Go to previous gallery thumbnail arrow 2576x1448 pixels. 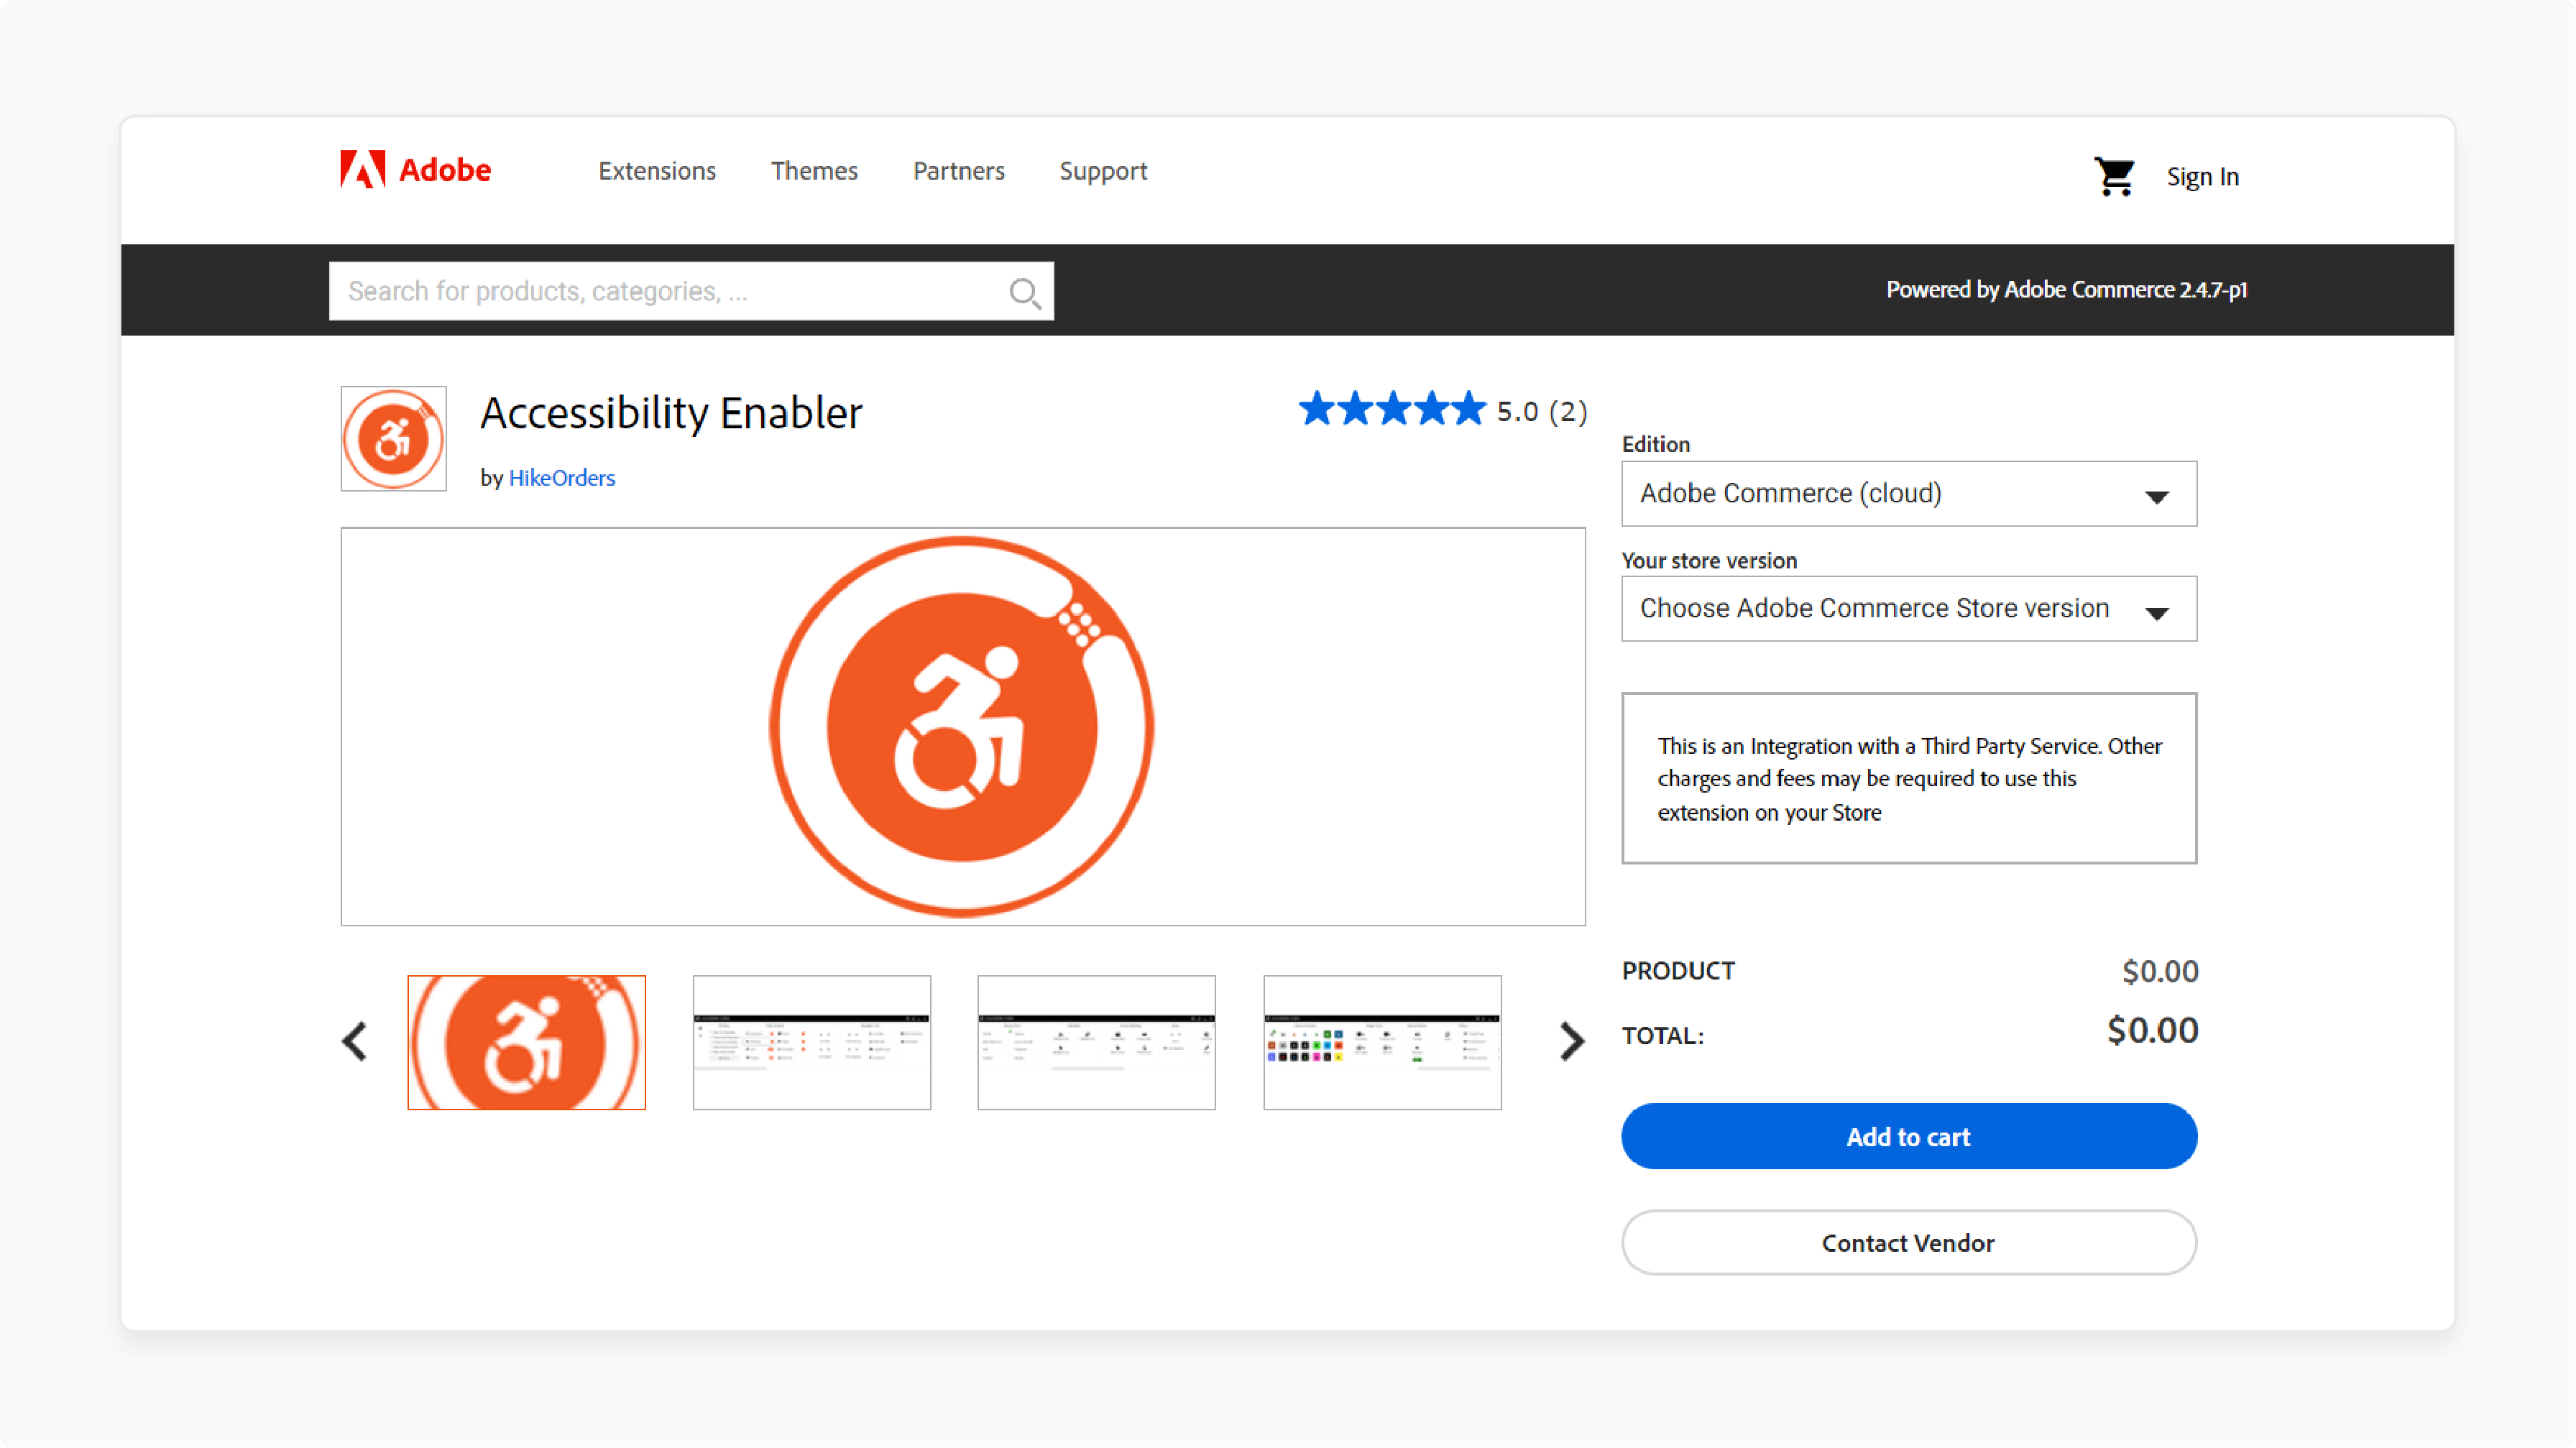tap(355, 1041)
